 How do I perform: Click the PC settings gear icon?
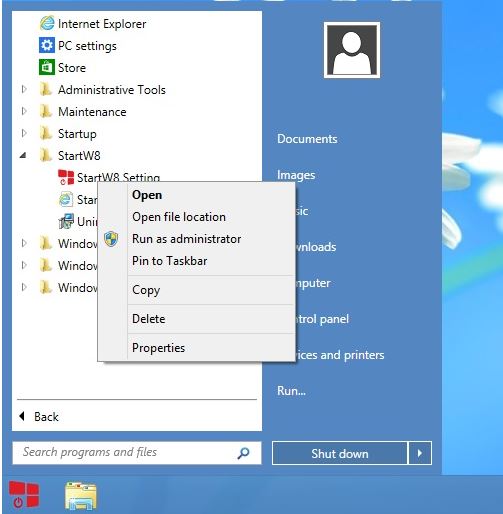(x=47, y=45)
